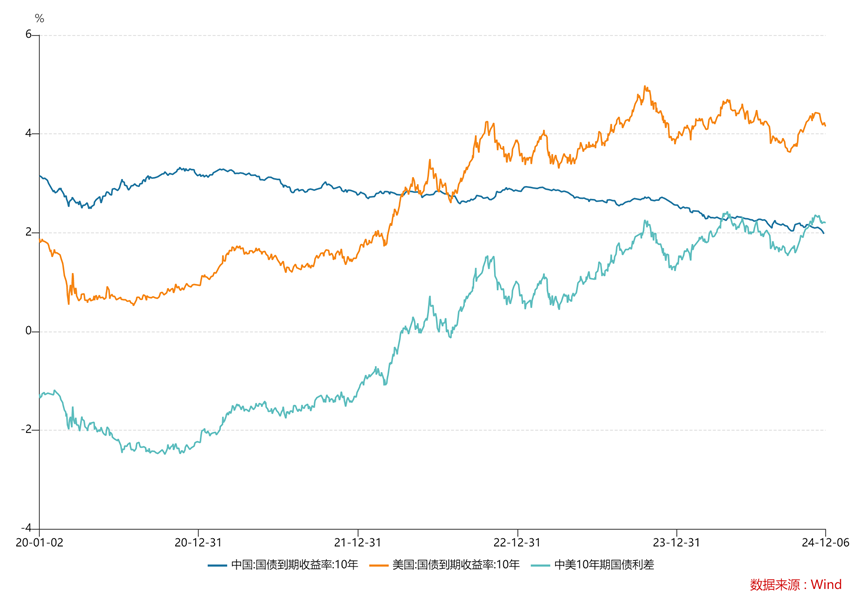The height and width of the screenshot is (603, 865).
Task: Select the 20-01-02 date on the x-axis
Action: [x=39, y=542]
